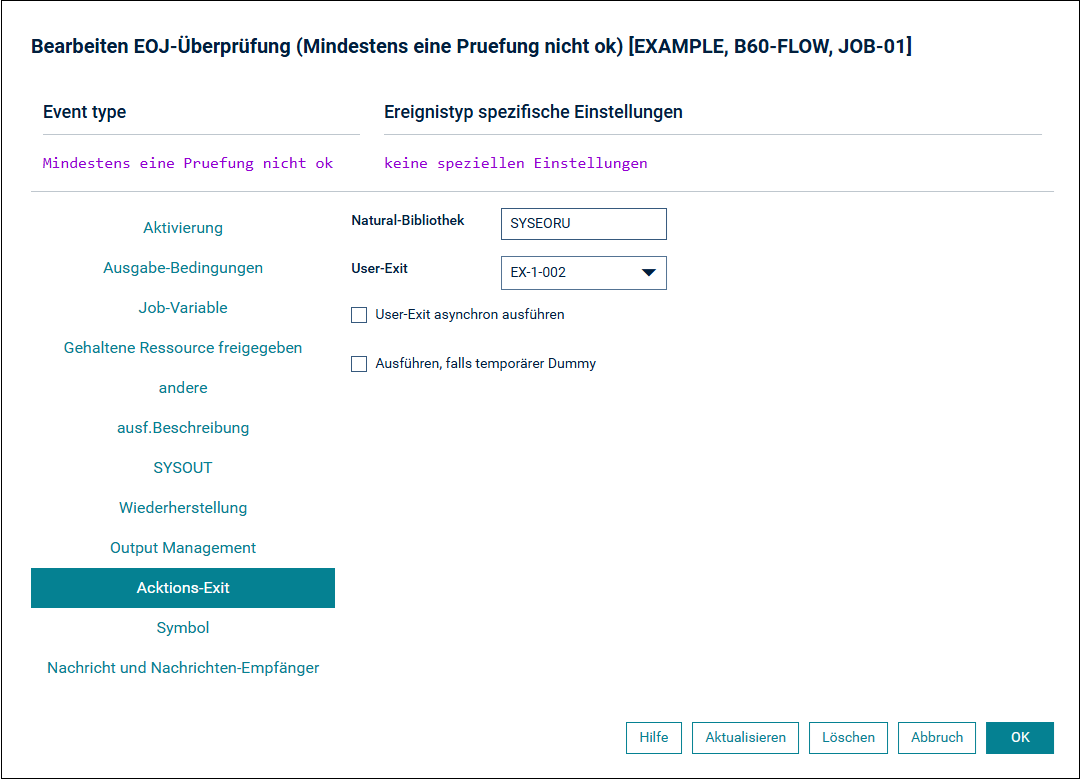Tick 'Ausführen, falls temporärer Dummy' checkbox
1082x782 pixels.
coord(359,364)
